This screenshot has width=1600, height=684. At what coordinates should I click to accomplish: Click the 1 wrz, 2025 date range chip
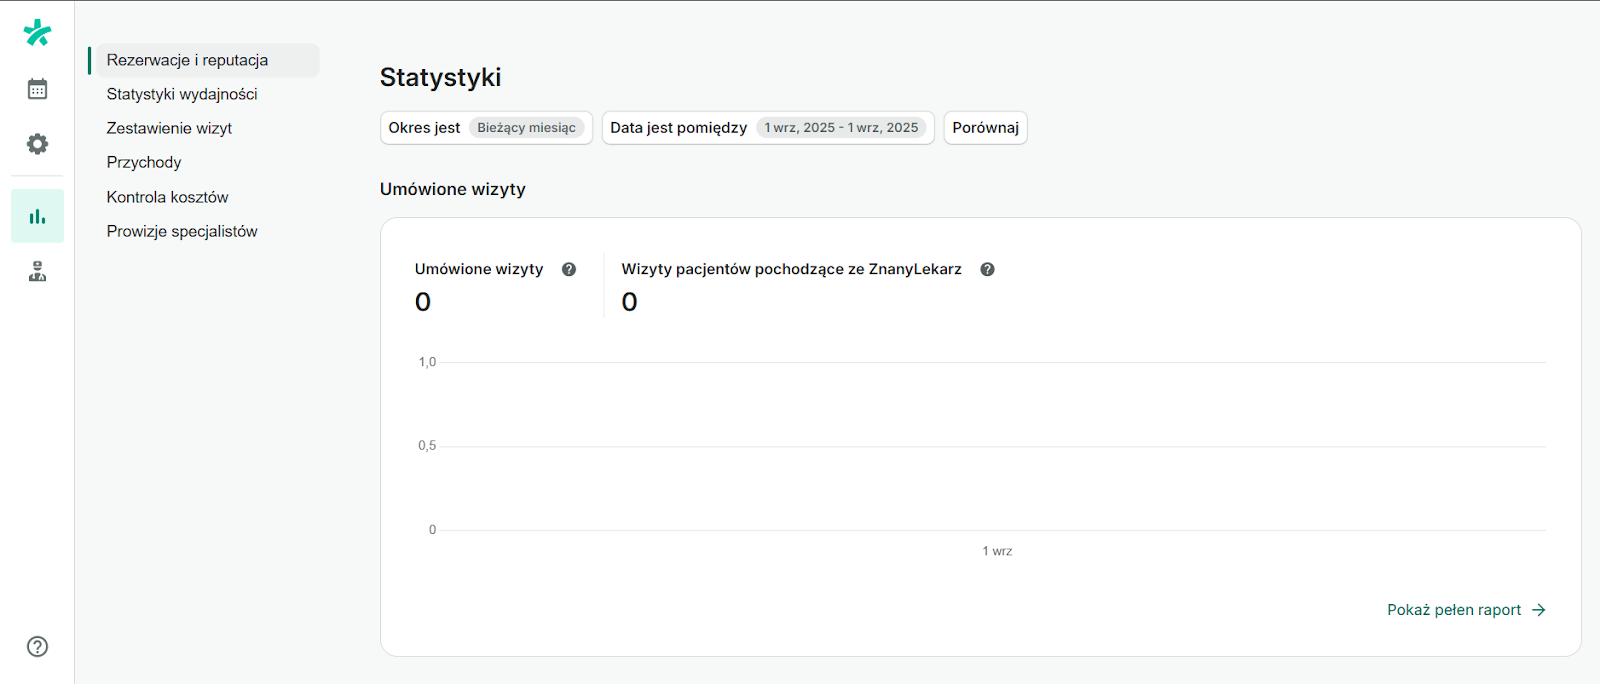[x=841, y=127]
